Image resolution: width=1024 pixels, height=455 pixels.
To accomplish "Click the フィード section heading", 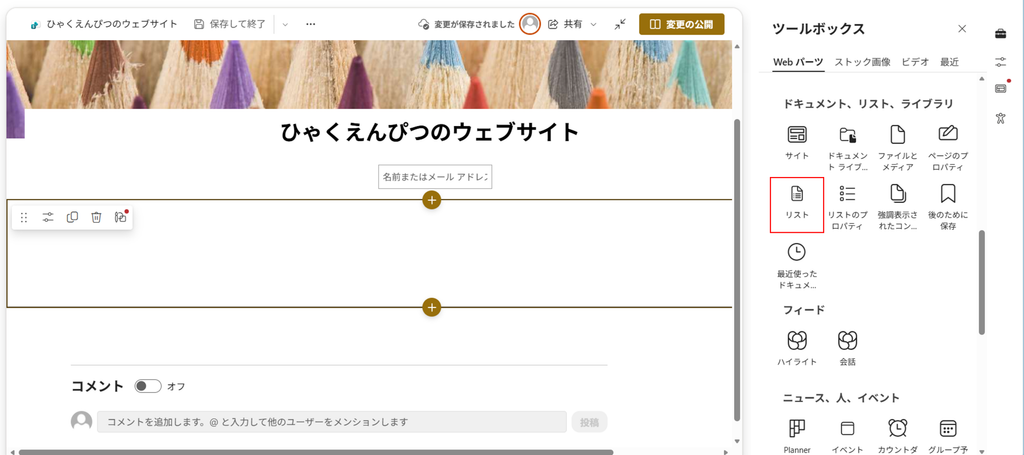I will (x=804, y=309).
